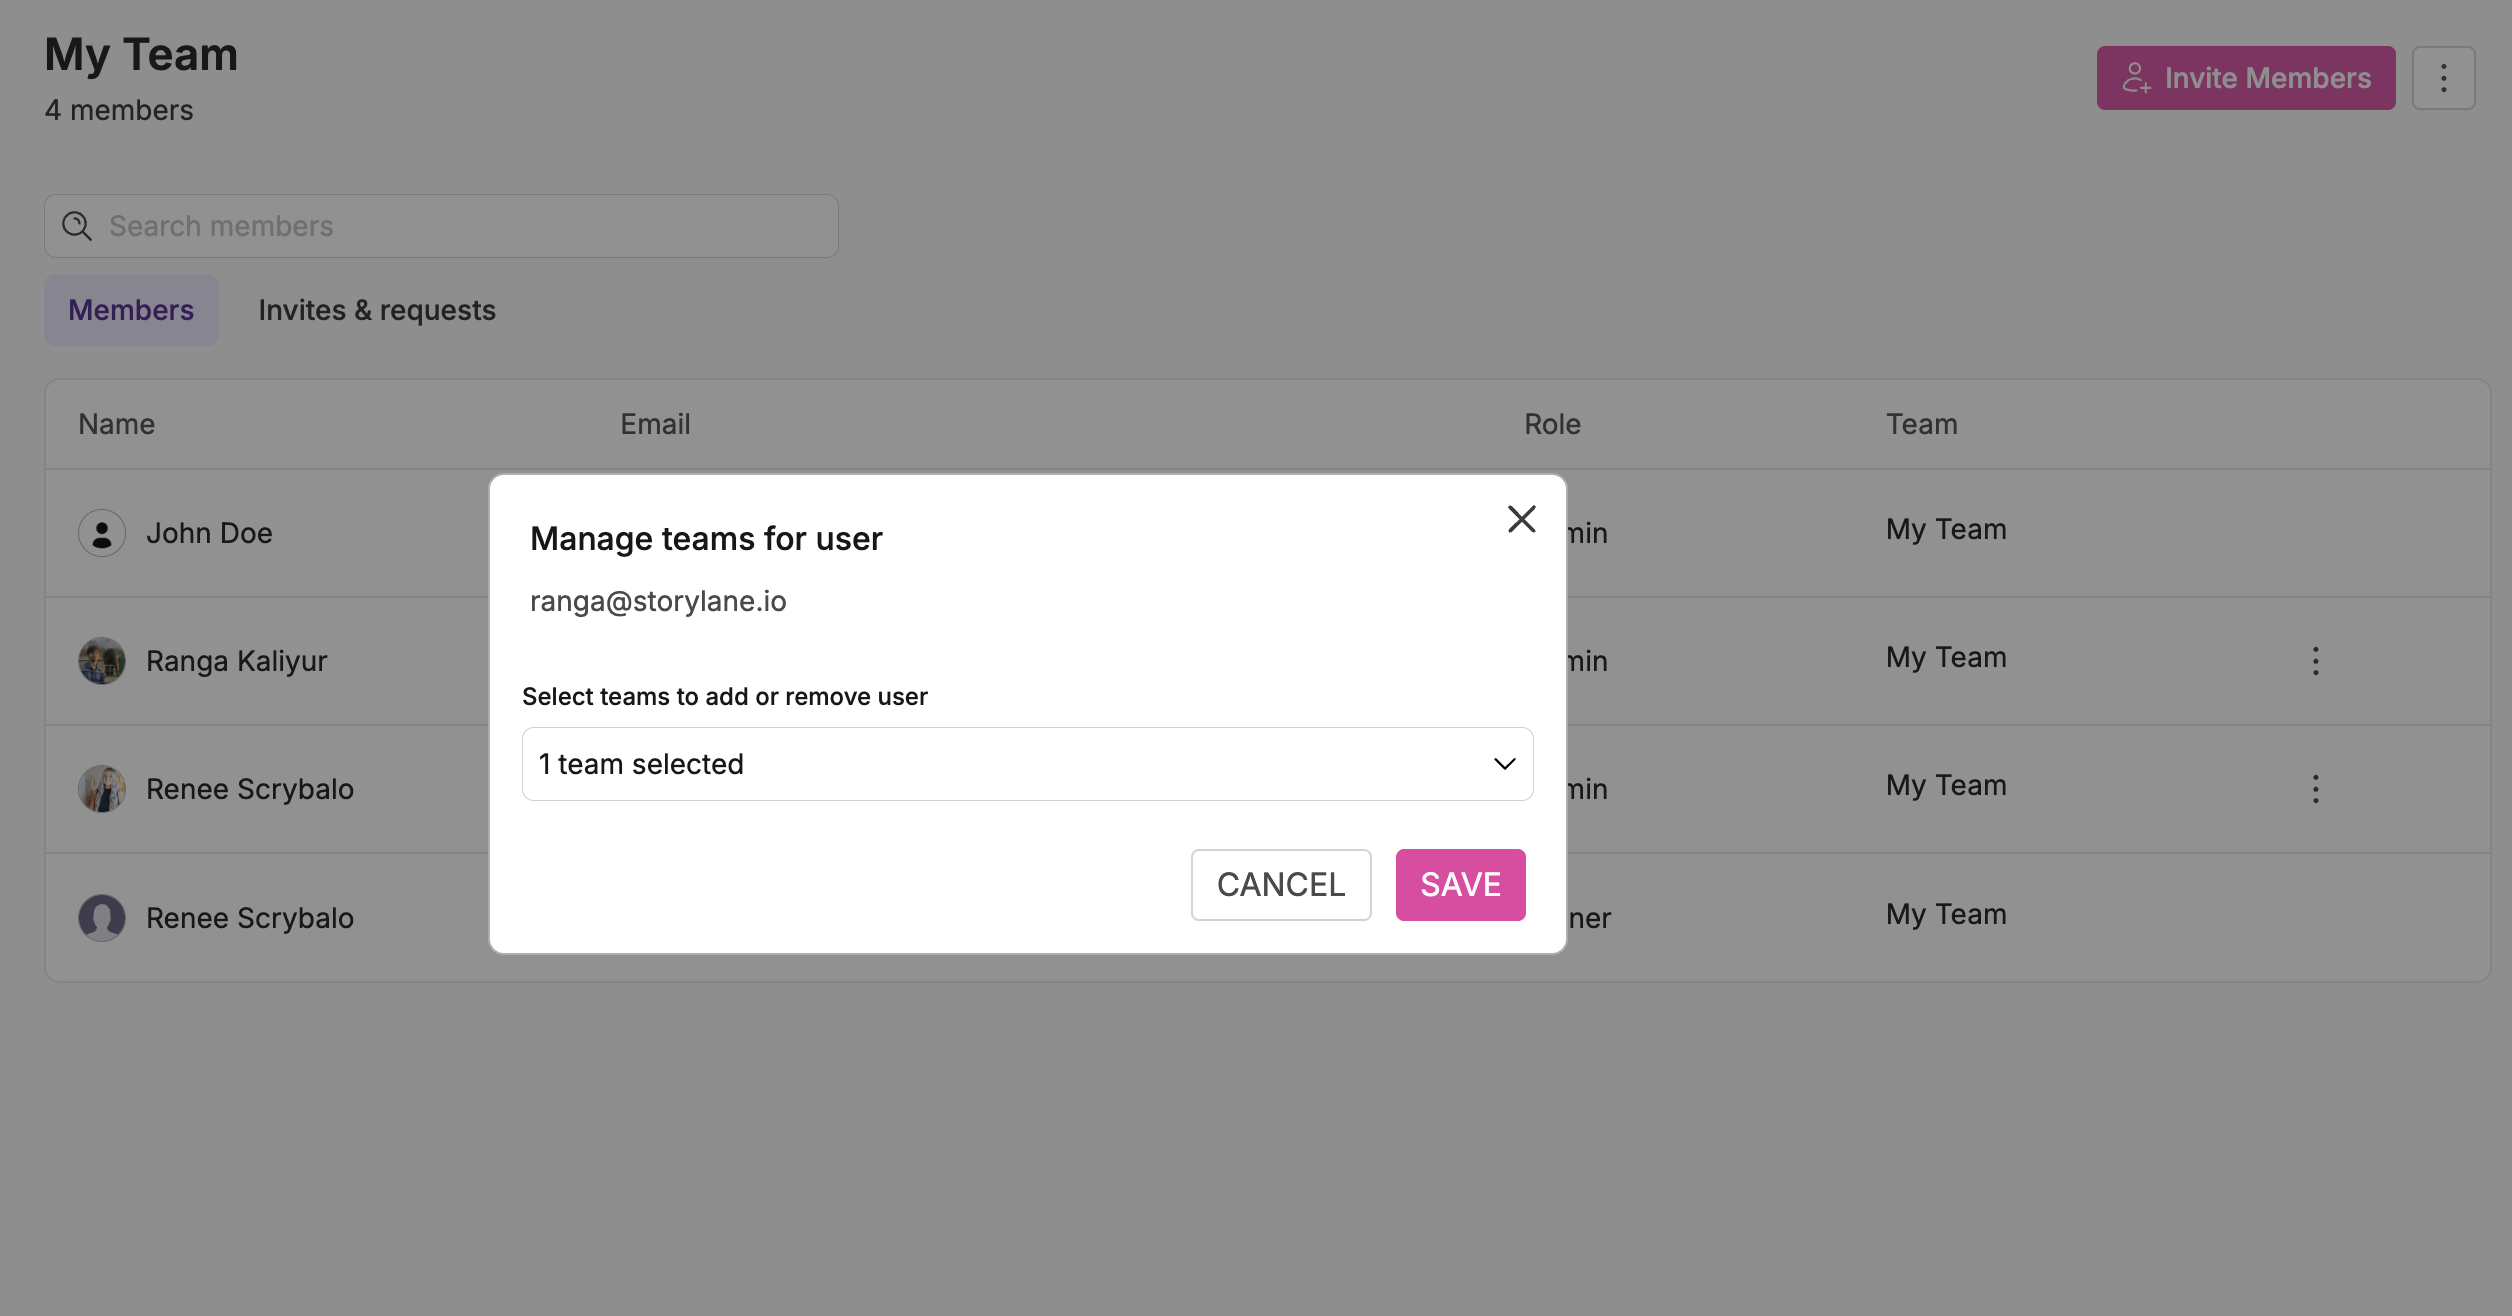
Task: Click John Doe's avatar icon
Action: coord(102,533)
